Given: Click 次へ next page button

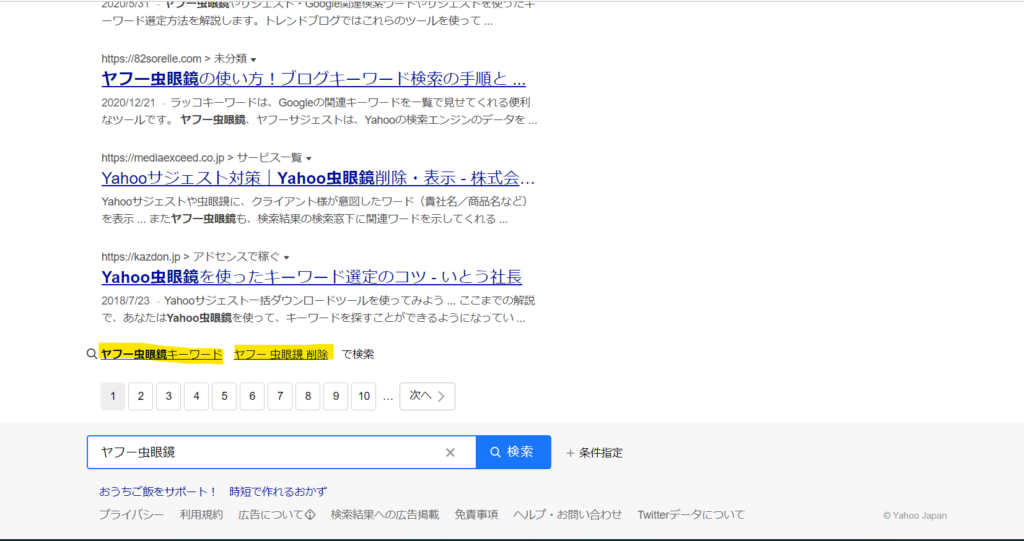Looking at the screenshot, I should (x=427, y=396).
